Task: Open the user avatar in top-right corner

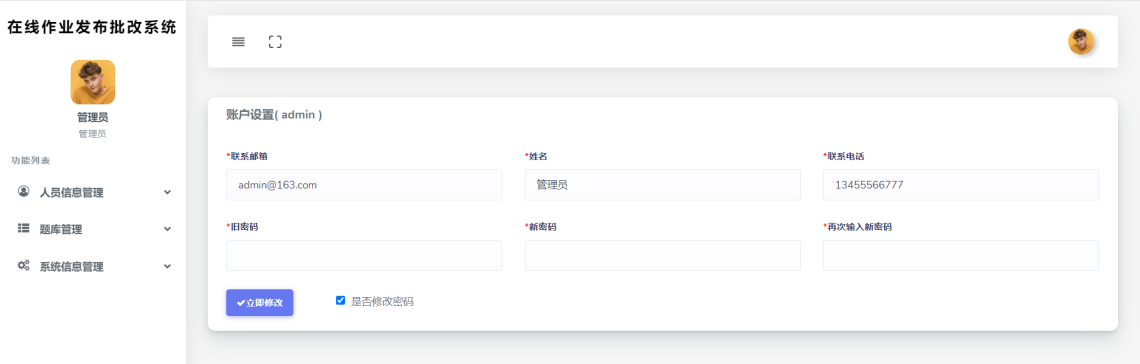Action: [1081, 41]
